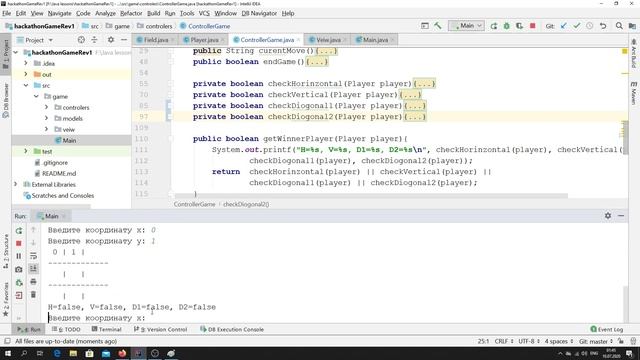This screenshot has height=360, width=640.
Task: Pause output in Run panel
Action: (x=19, y=256)
